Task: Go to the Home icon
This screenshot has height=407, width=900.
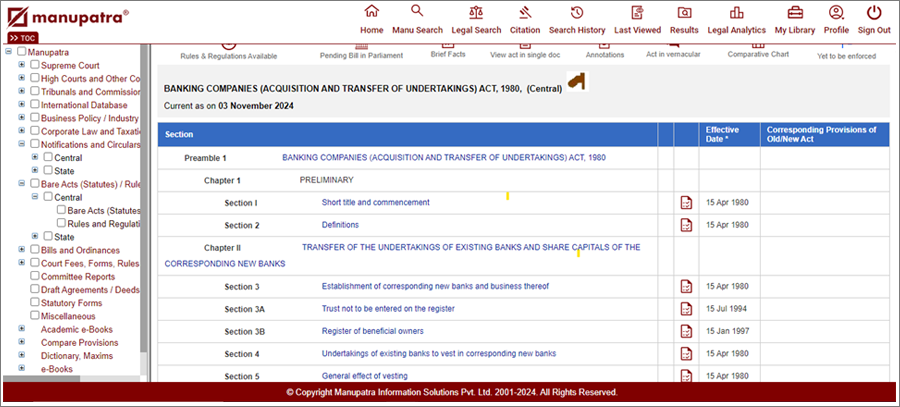Action: coord(371,11)
